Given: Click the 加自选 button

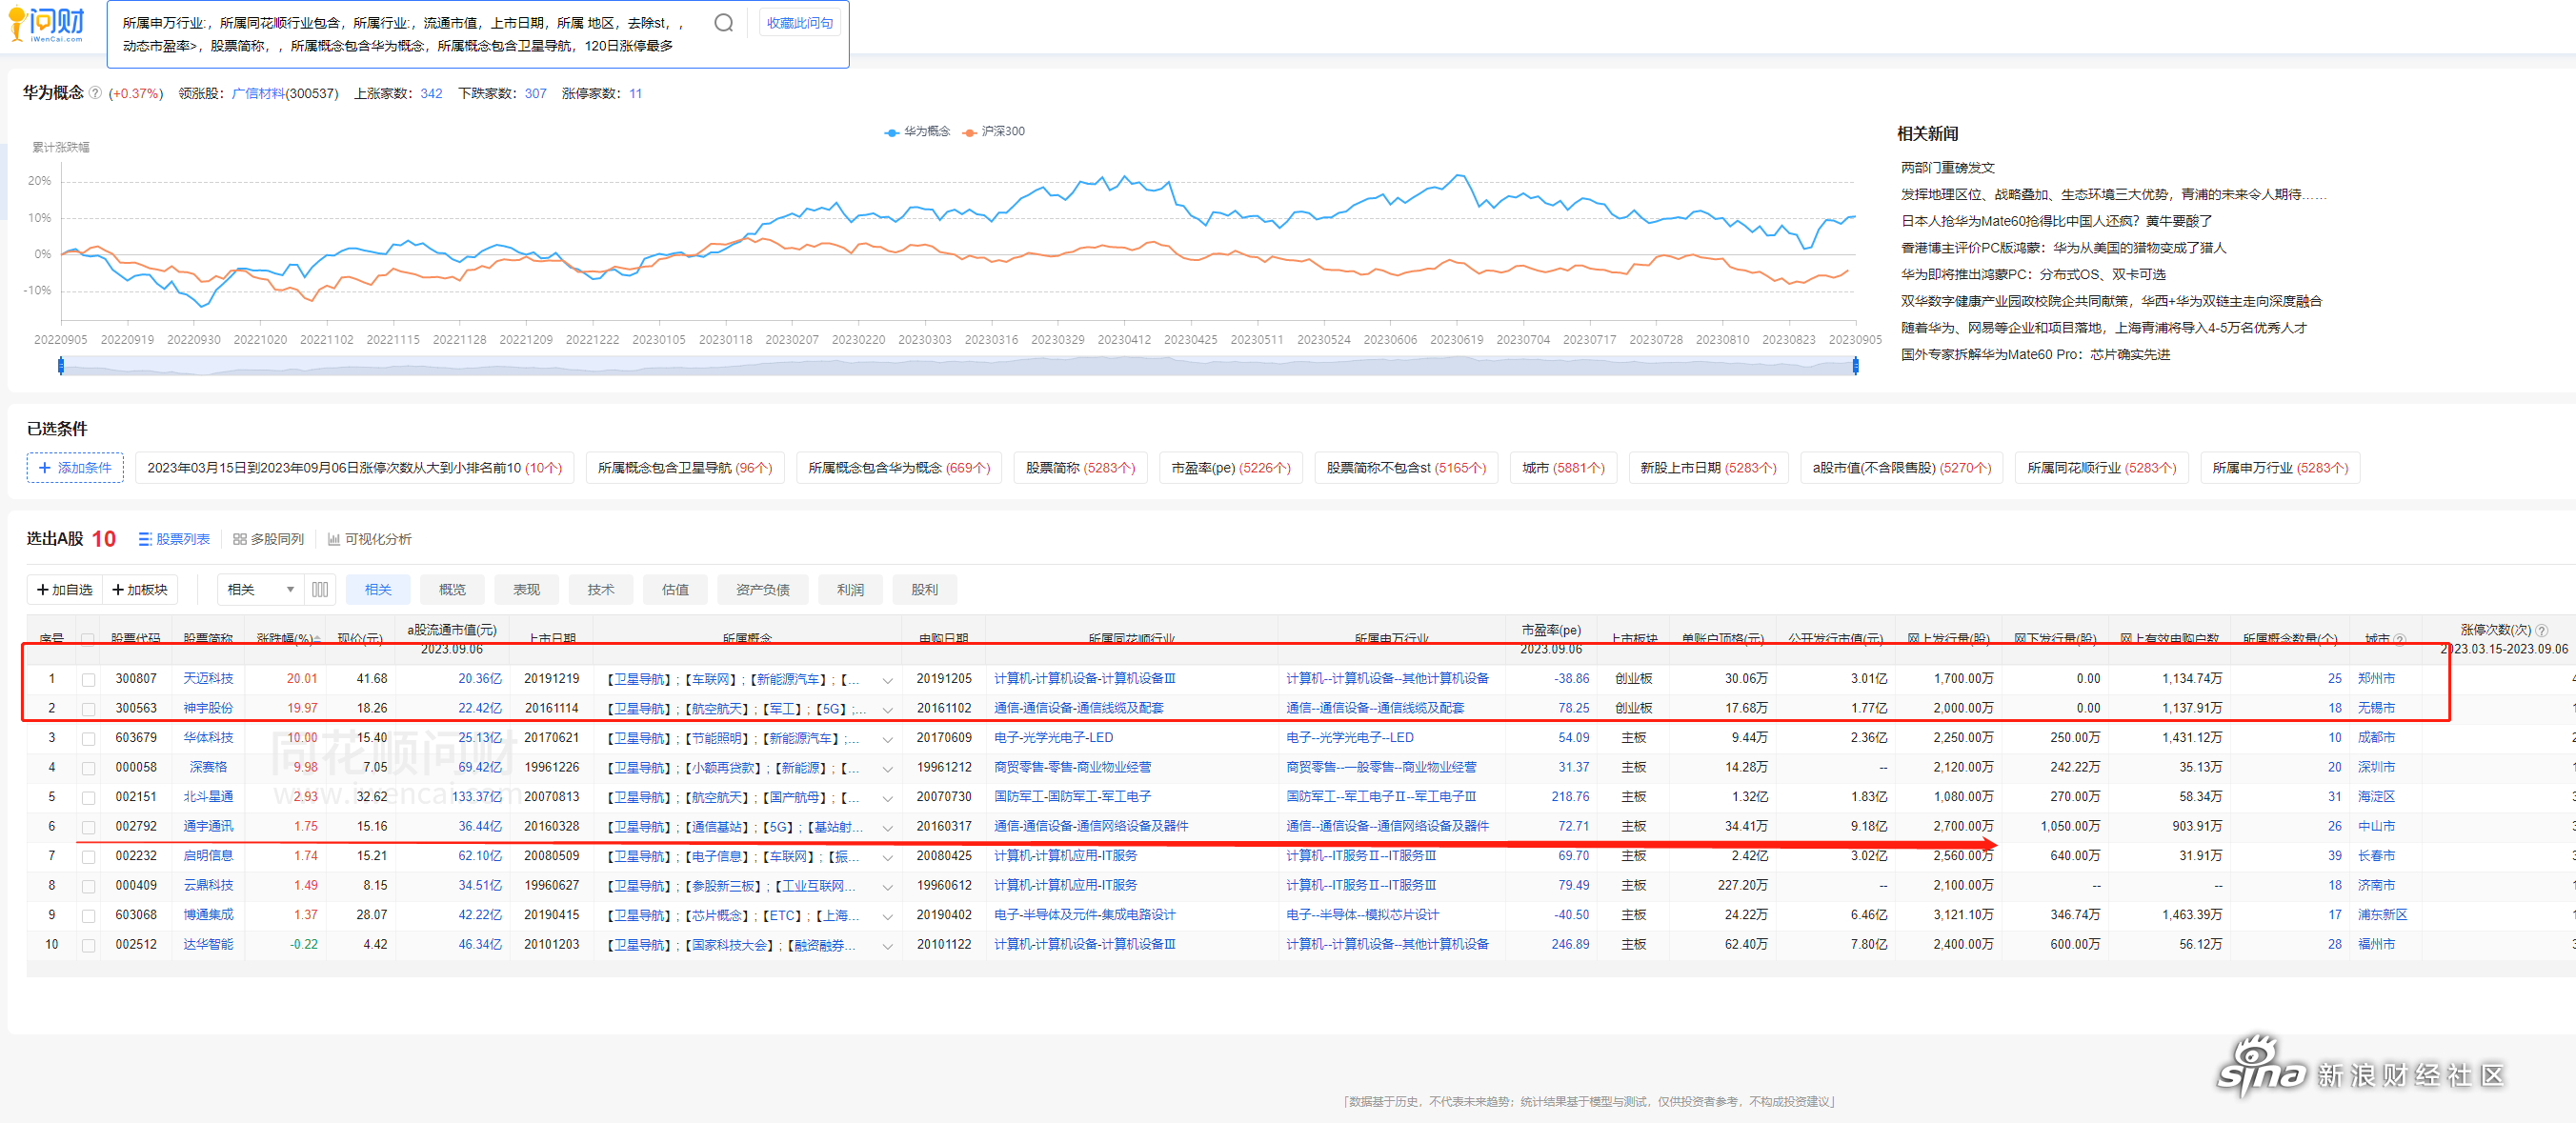Looking at the screenshot, I should [x=65, y=590].
